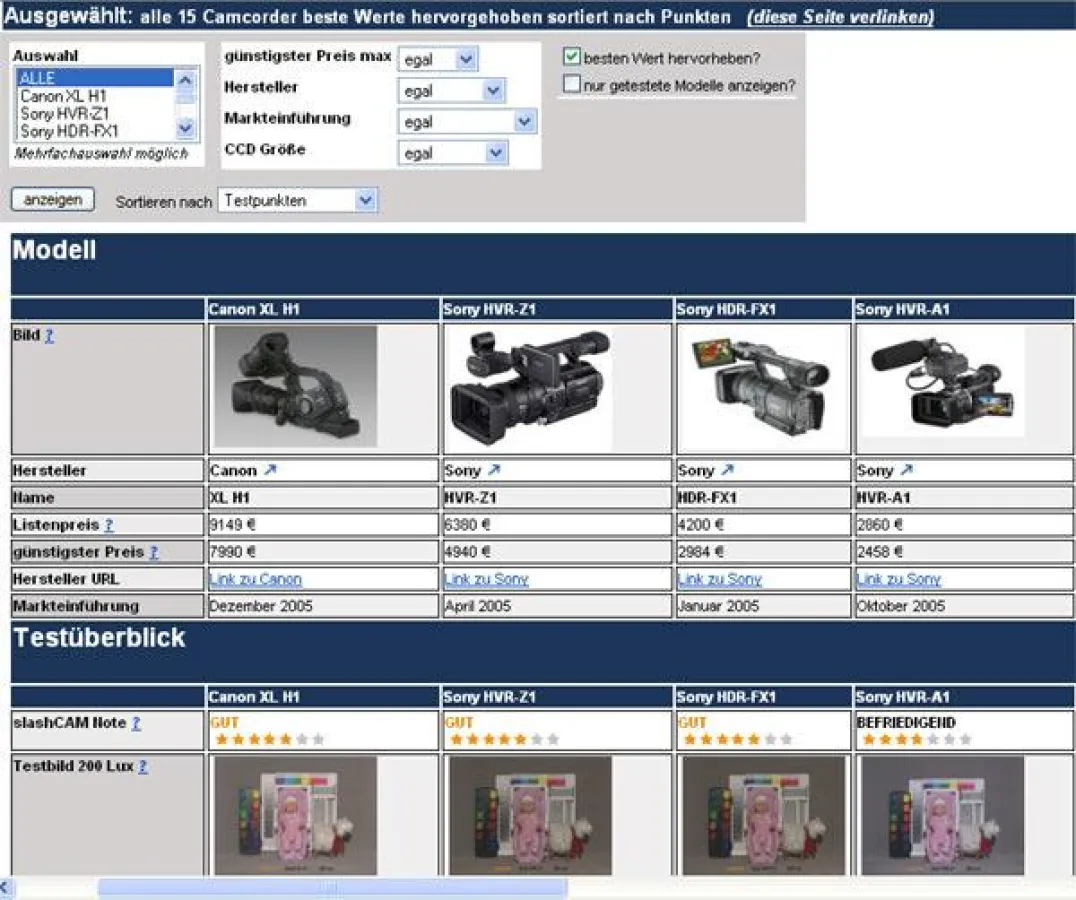This screenshot has height=900, width=1076.
Task: Open help for slashCAM Note
Action: point(136,723)
